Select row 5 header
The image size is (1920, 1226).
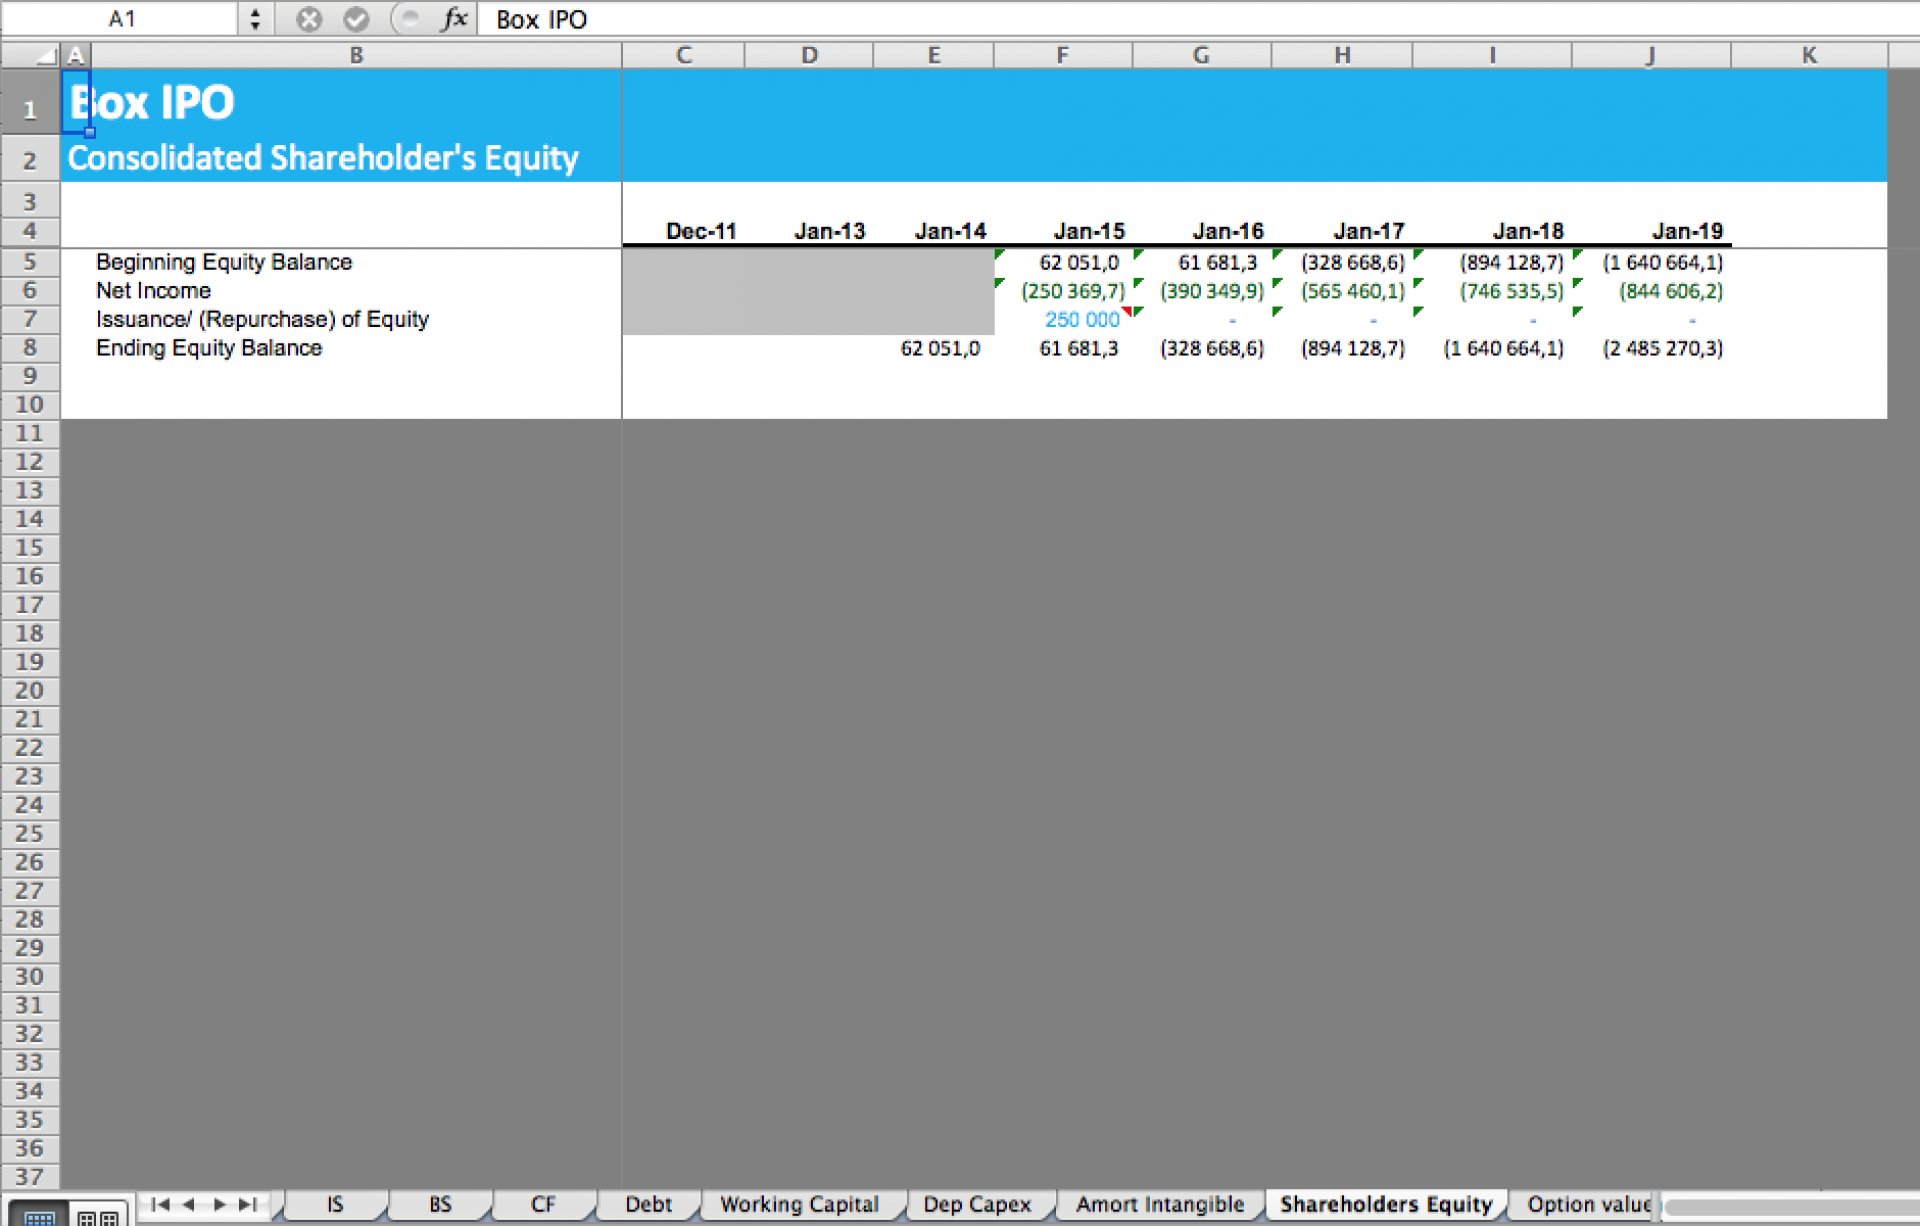pos(30,262)
